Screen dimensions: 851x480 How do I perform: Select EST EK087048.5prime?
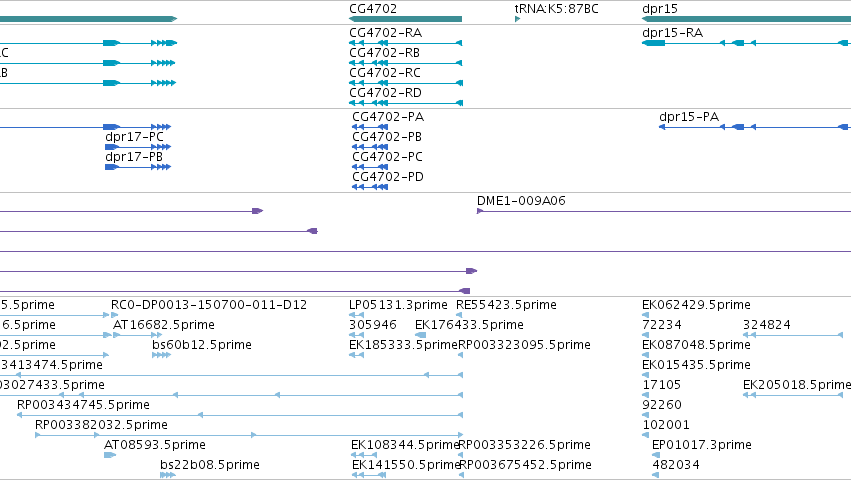click(696, 345)
